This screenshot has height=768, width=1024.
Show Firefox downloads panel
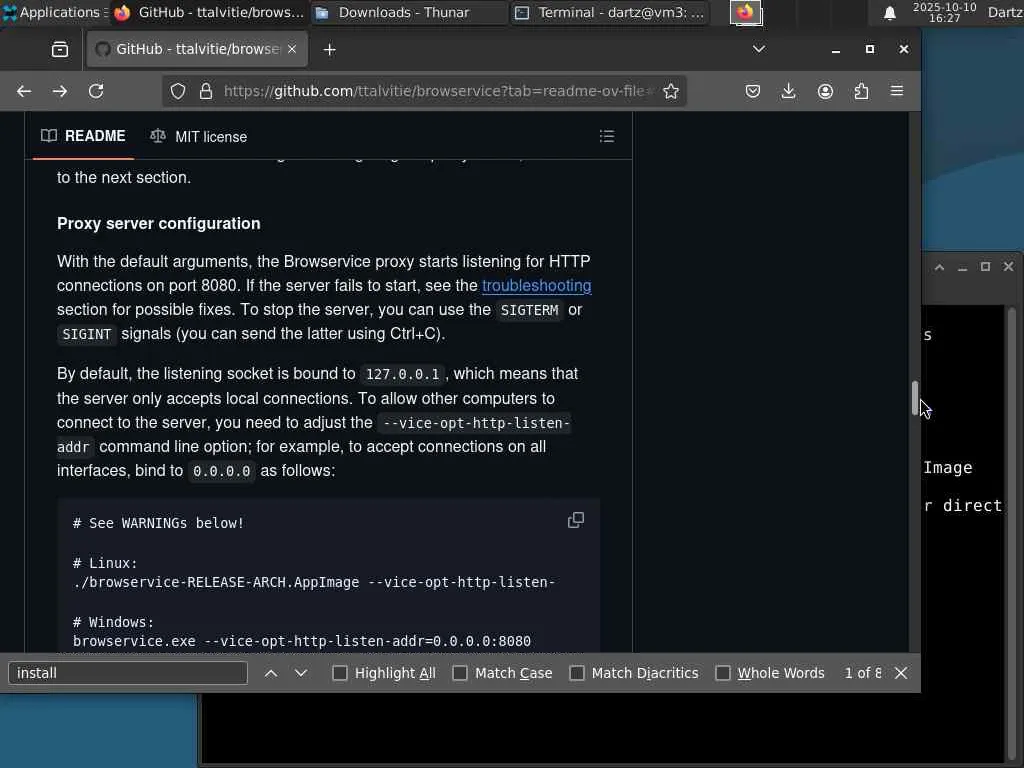789,91
